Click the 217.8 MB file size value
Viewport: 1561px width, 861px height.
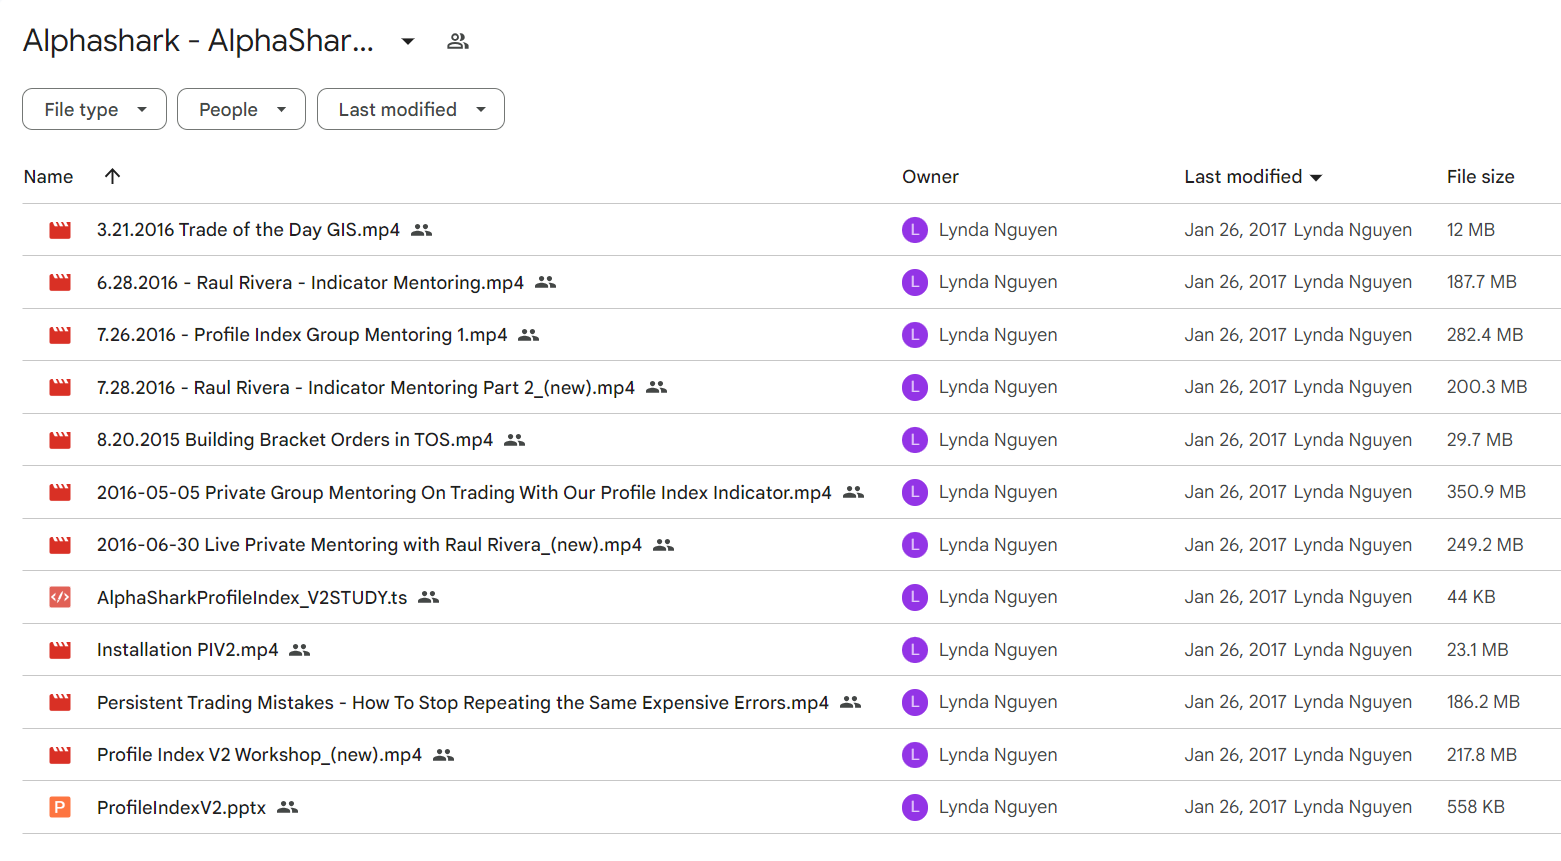1481,755
